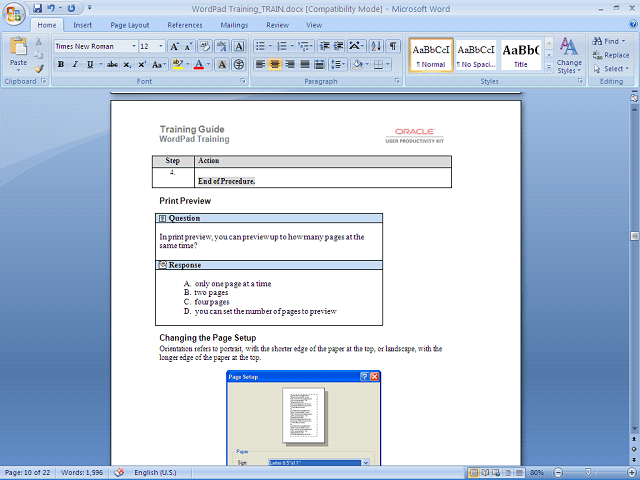Switch to Full Screen Reading view
This screenshot has width=640, height=480.
[x=485, y=473]
